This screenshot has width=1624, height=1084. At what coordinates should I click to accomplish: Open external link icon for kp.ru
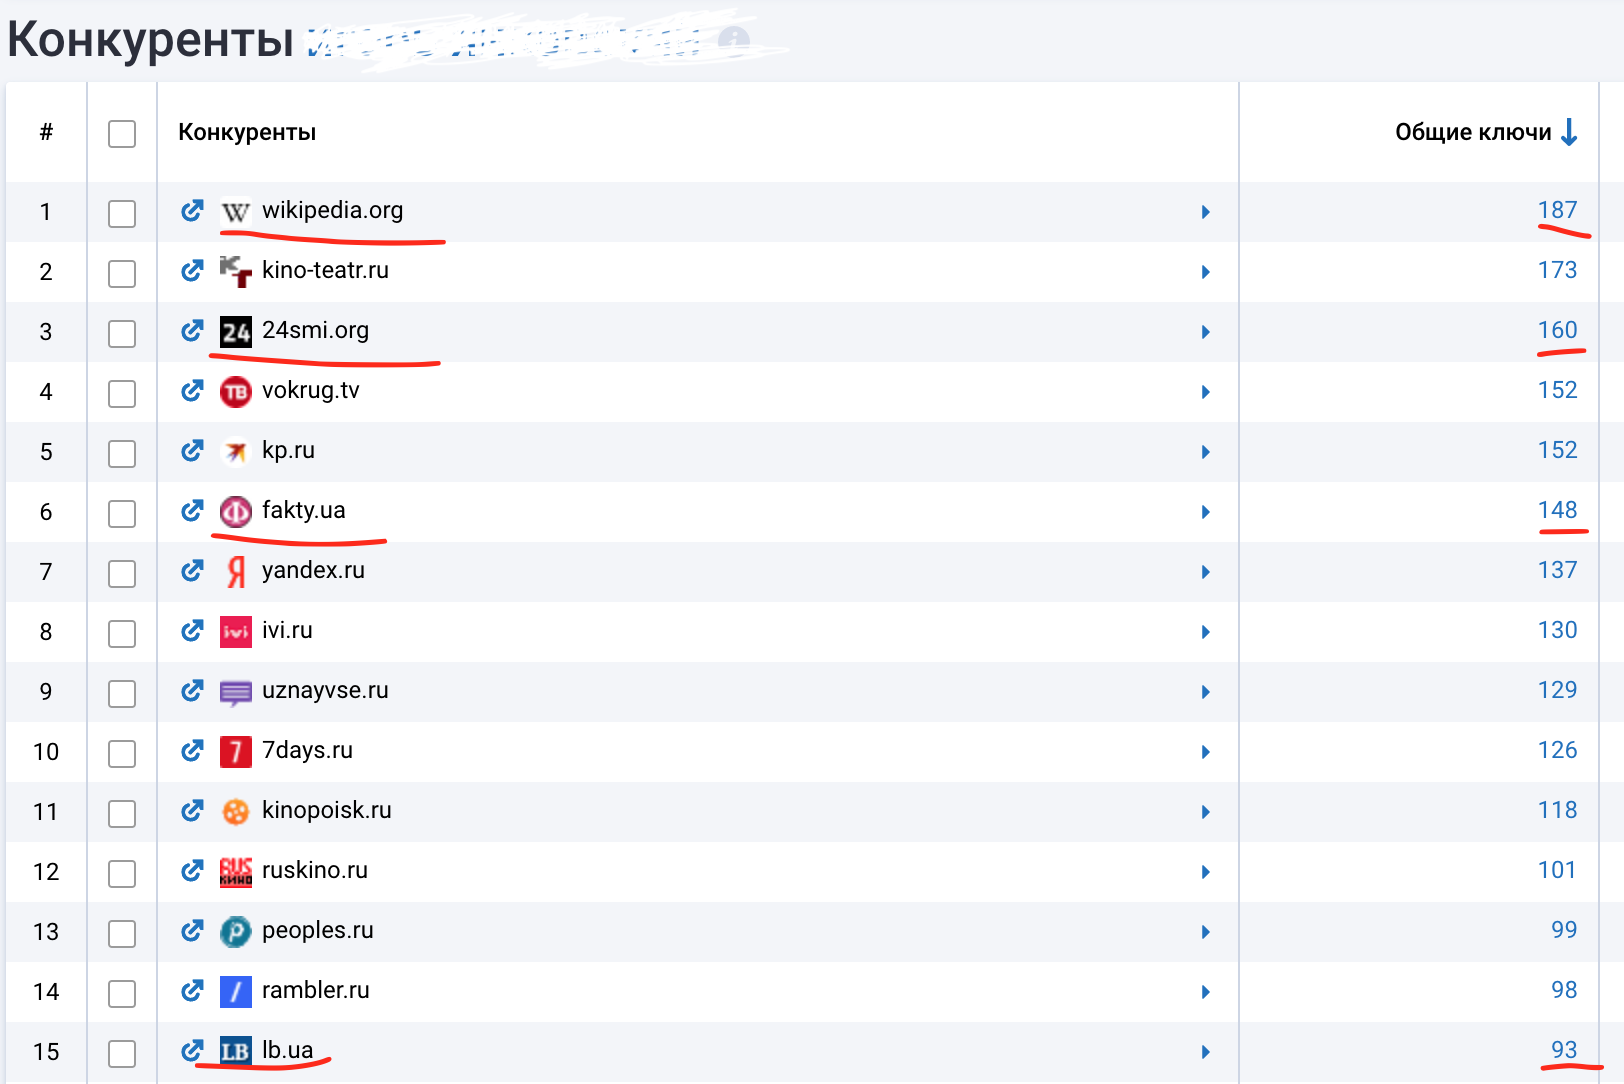[192, 451]
